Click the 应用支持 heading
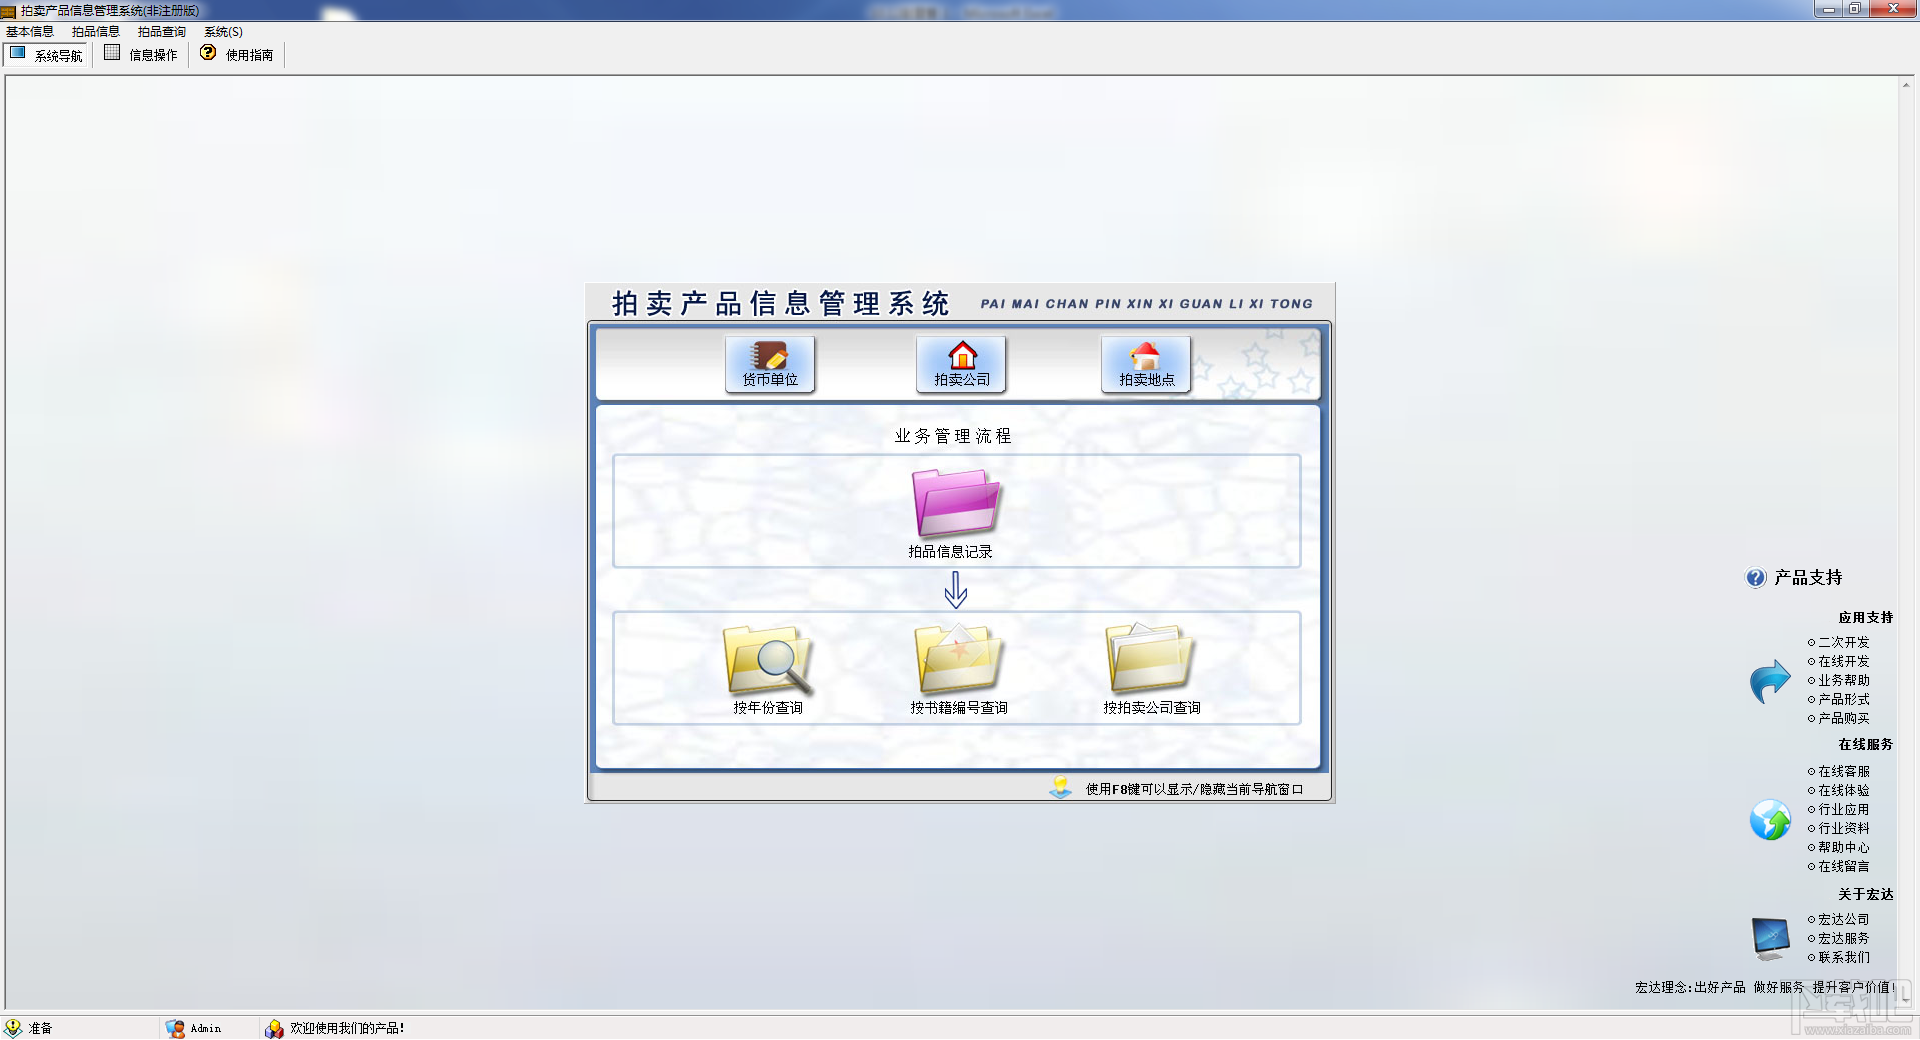The width and height of the screenshot is (1920, 1040). click(x=1865, y=618)
